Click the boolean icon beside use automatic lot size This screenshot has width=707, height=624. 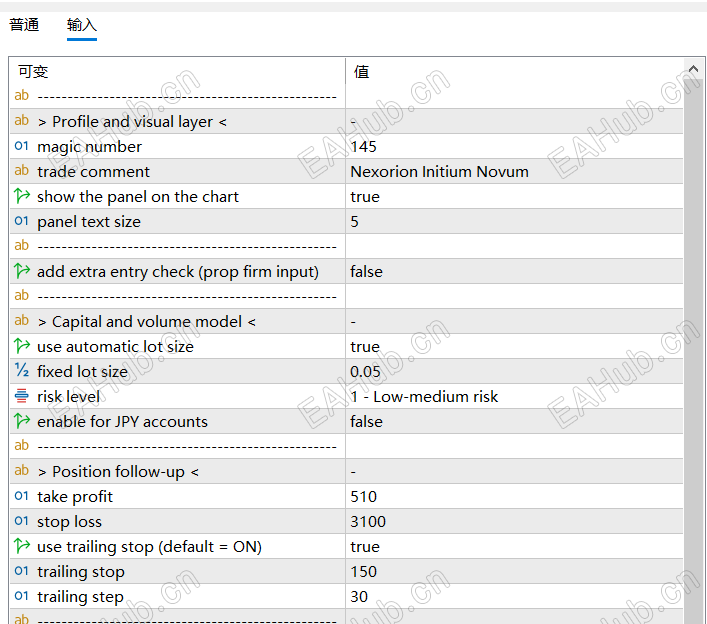point(21,346)
